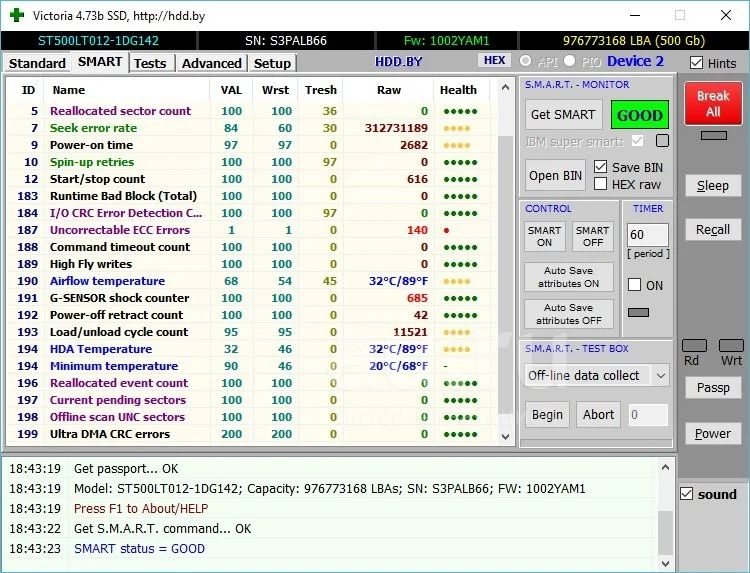Click the Begin test button
Screen dimensions: 750x573
(547, 415)
